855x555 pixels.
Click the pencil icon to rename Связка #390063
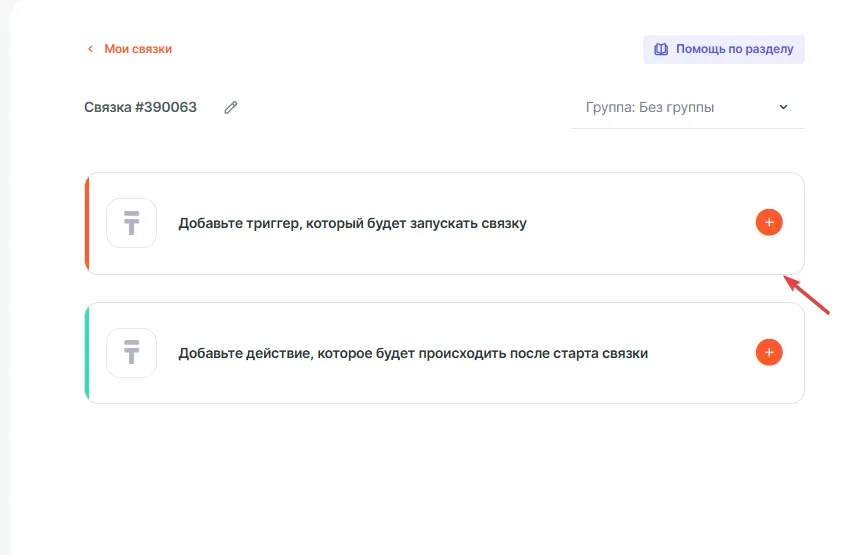point(231,108)
